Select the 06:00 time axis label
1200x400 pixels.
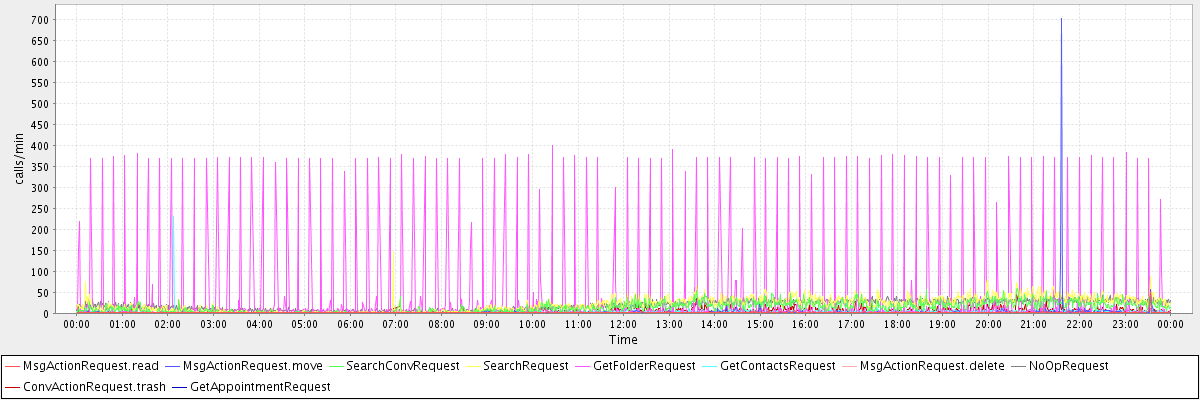(x=350, y=324)
